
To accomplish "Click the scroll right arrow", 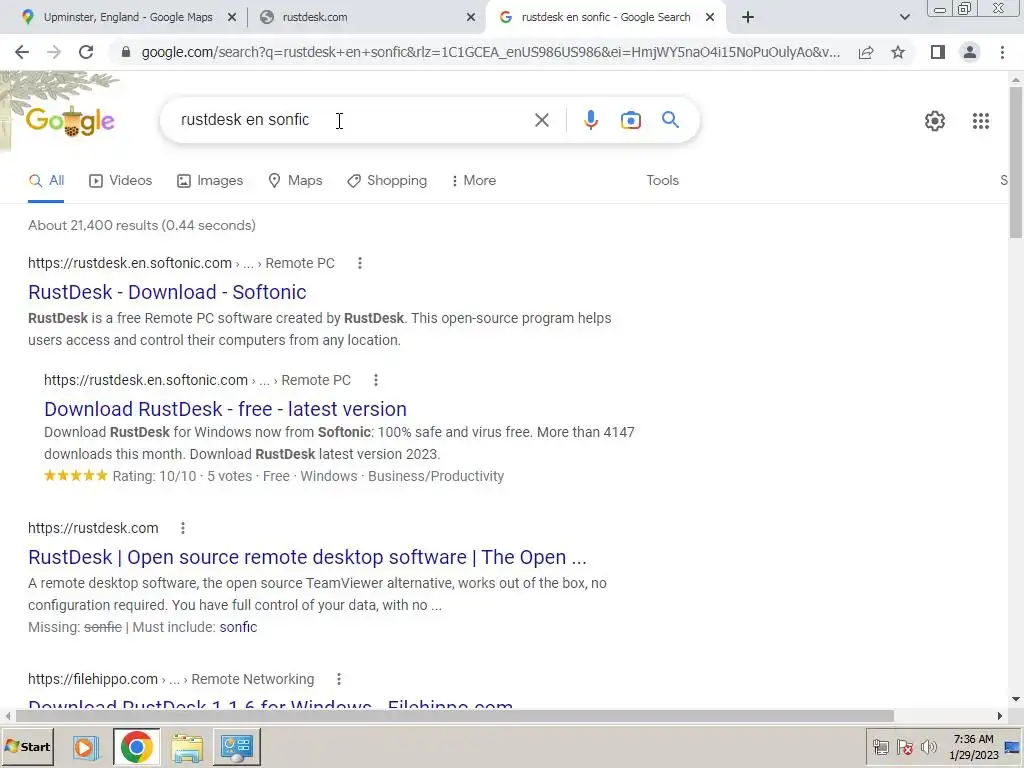I will coord(999,716).
